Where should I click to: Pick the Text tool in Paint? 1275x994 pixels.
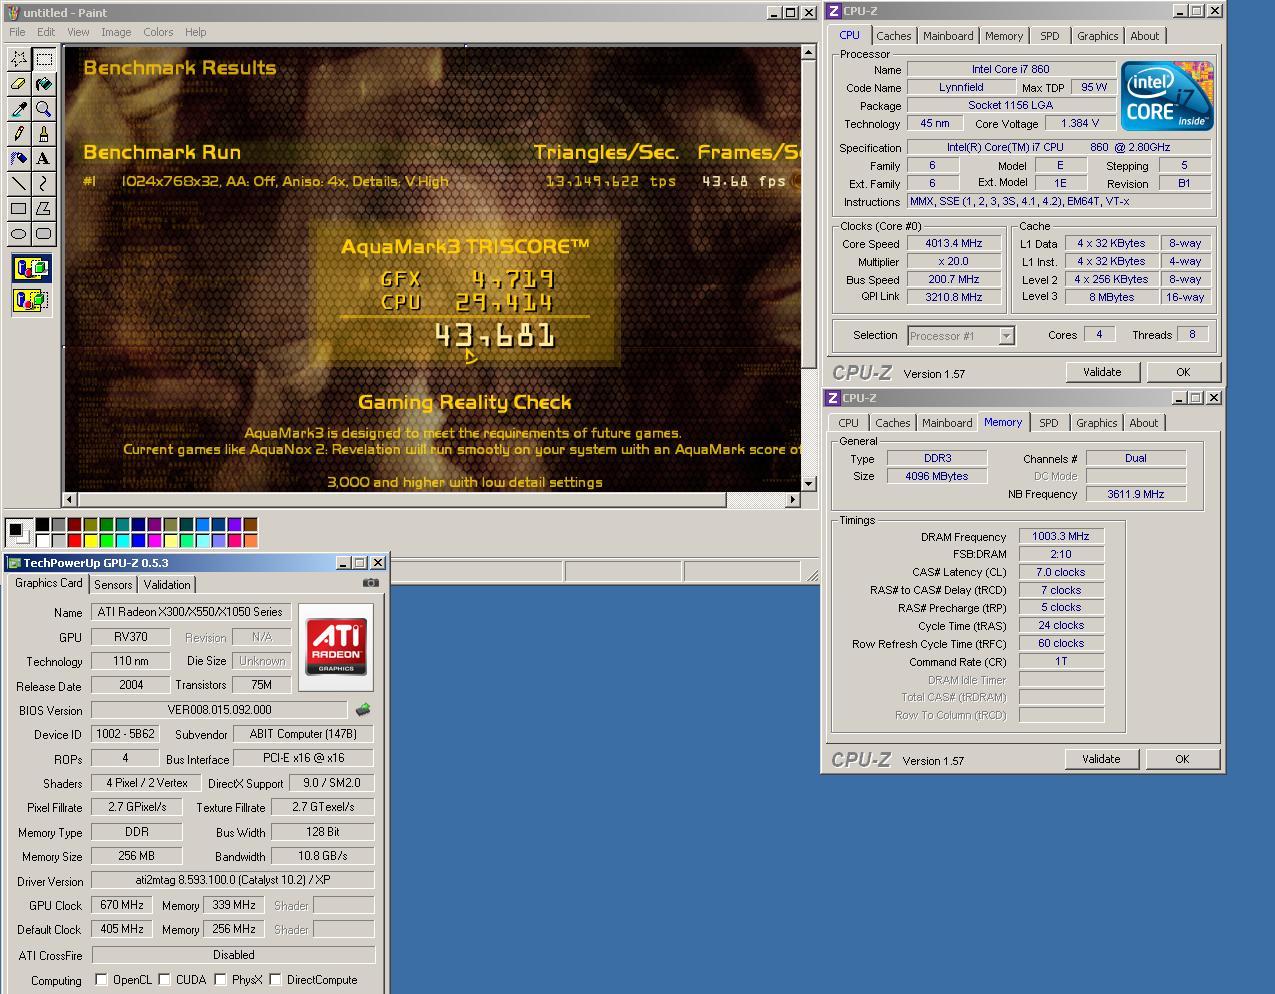pyautogui.click(x=44, y=158)
